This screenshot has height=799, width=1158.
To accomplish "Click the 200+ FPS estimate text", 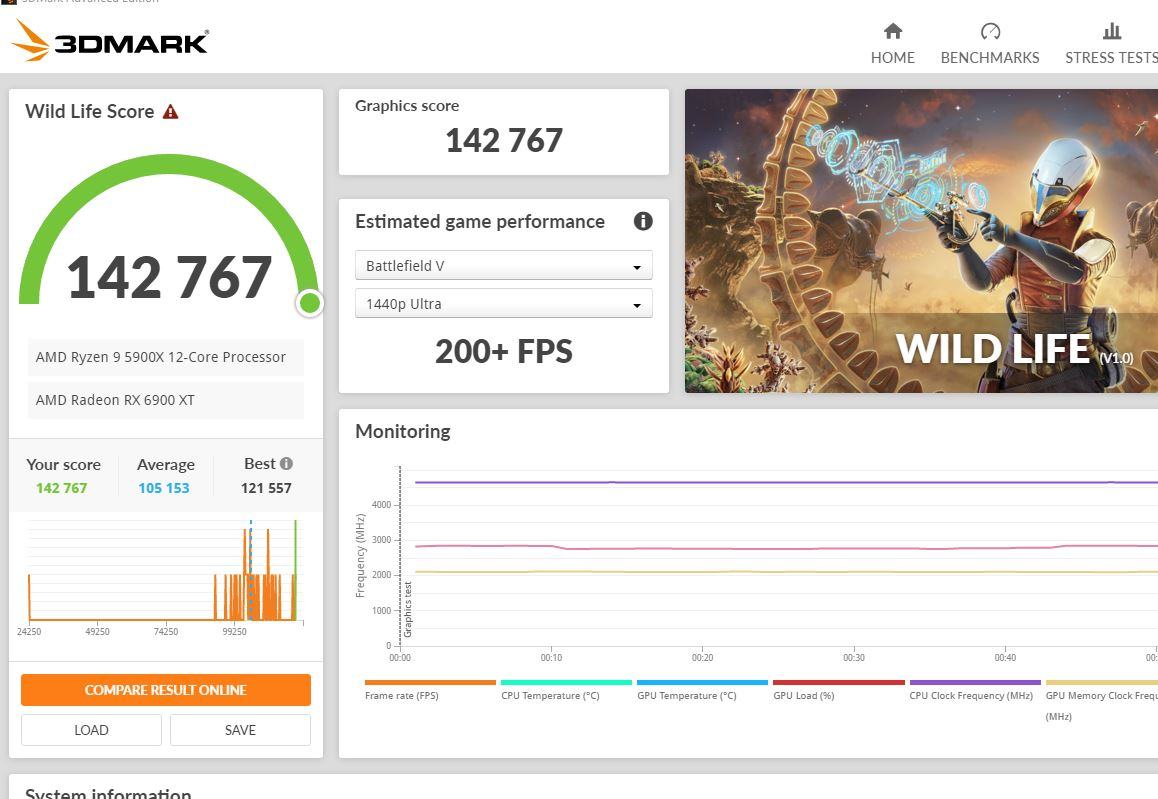I will (504, 352).
